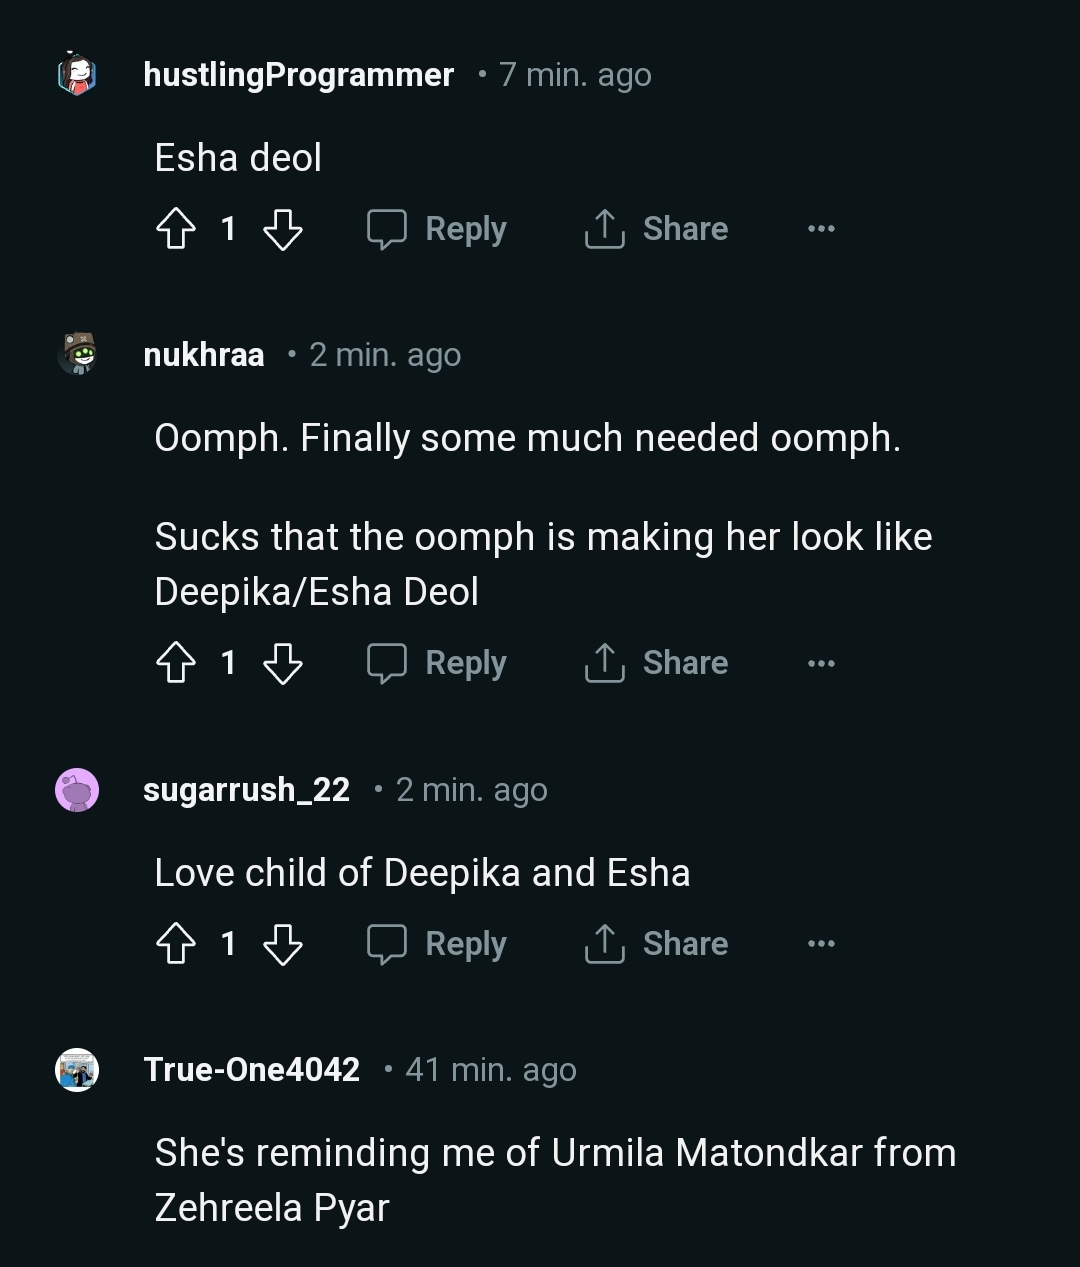The height and width of the screenshot is (1267, 1080).
Task: Upvote sugarrush_22's comment
Action: (176, 944)
